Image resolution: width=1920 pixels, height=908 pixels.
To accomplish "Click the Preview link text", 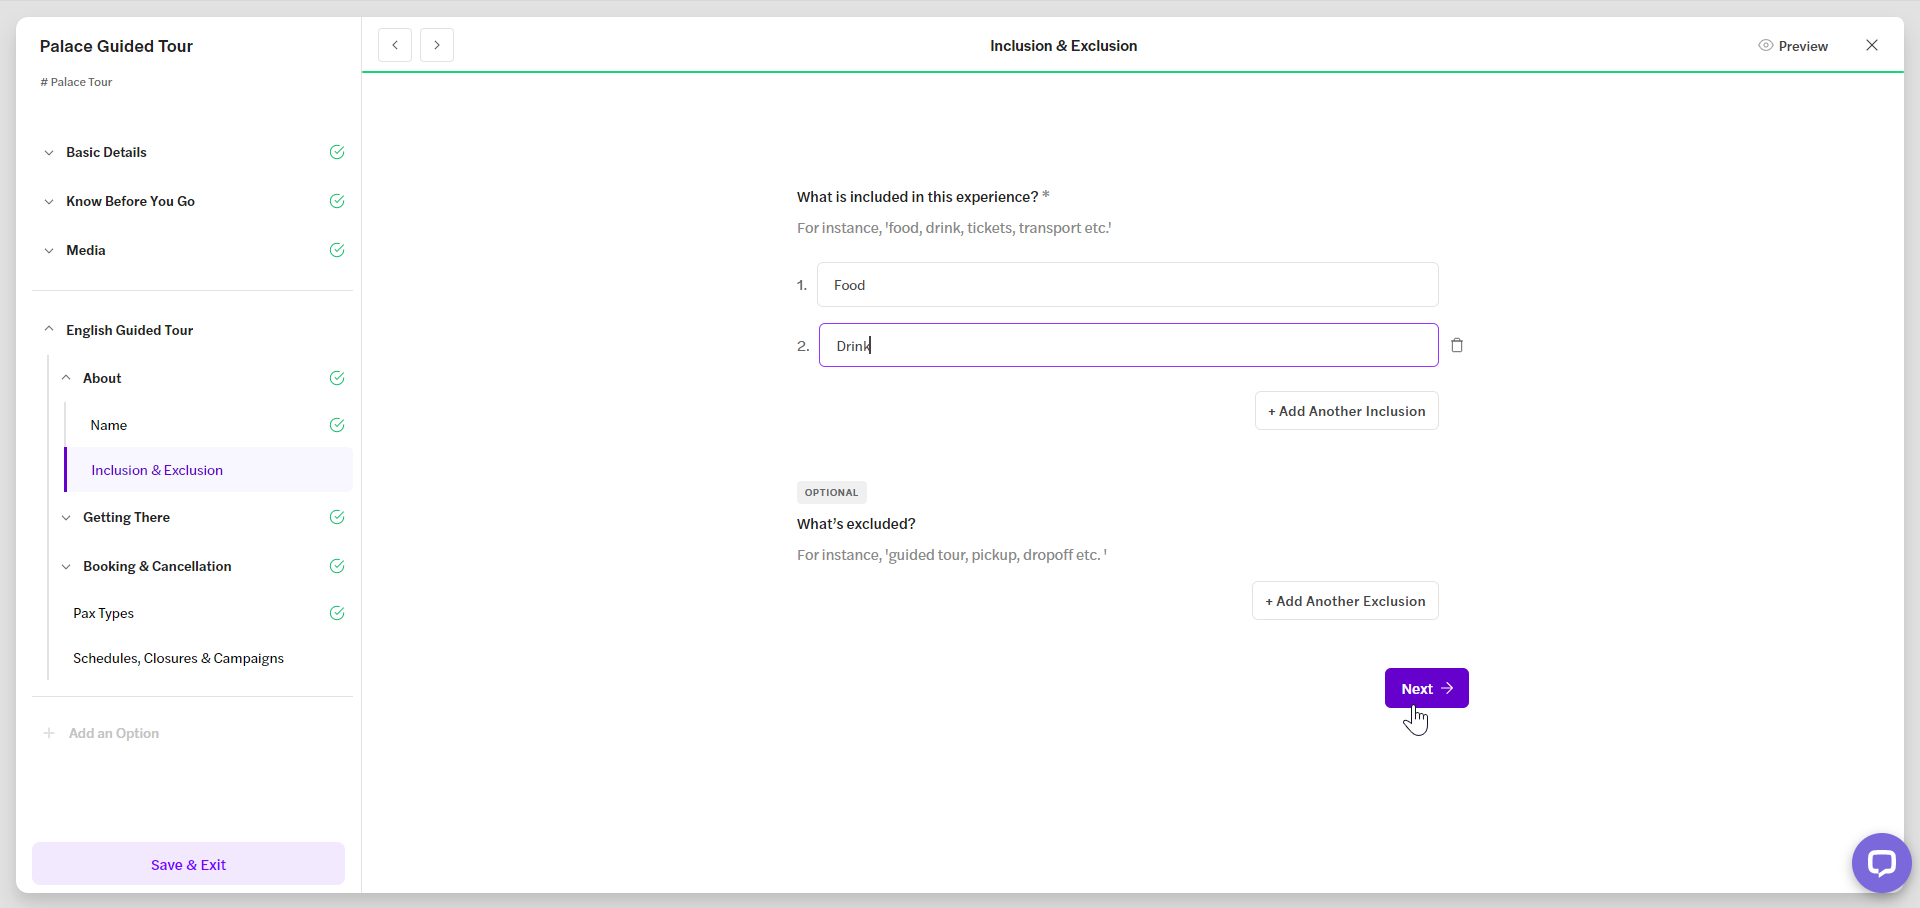I will [1803, 46].
